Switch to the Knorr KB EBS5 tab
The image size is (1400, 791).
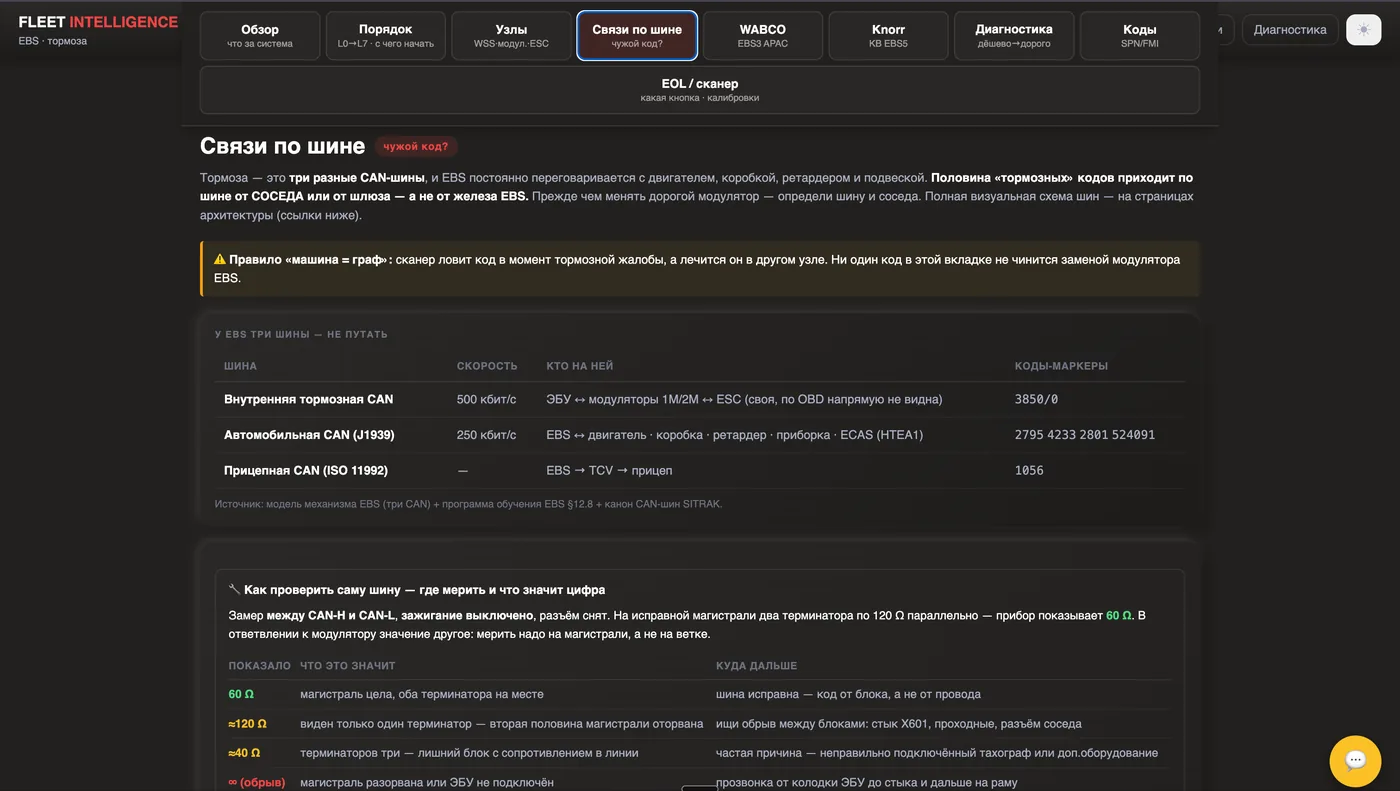pyautogui.click(x=889, y=36)
